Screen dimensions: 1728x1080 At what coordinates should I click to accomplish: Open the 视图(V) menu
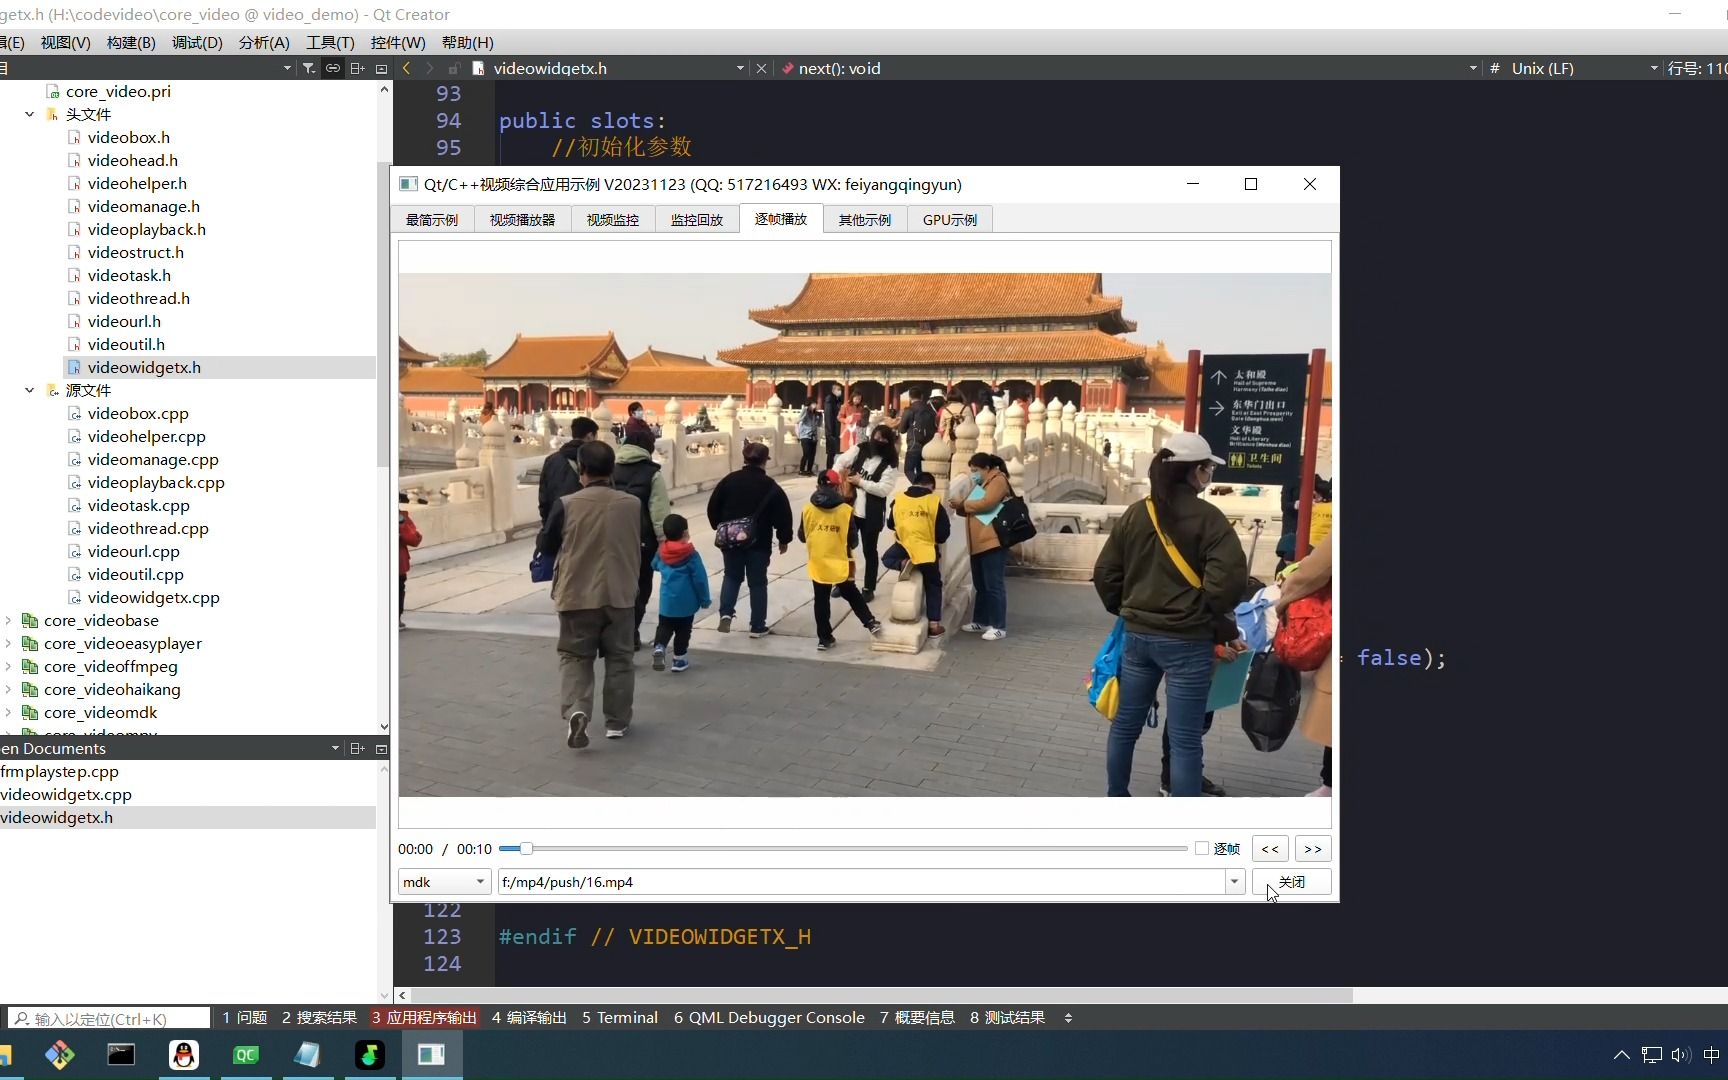click(65, 42)
